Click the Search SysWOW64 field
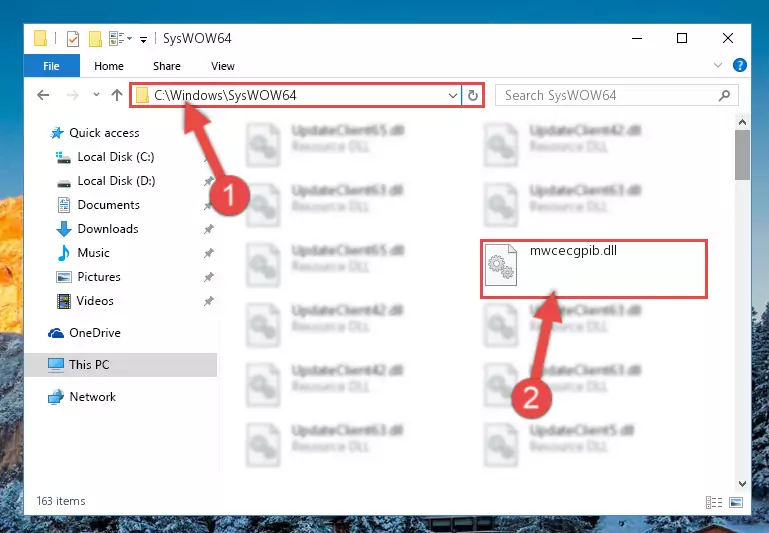This screenshot has width=769, height=533. [x=616, y=95]
